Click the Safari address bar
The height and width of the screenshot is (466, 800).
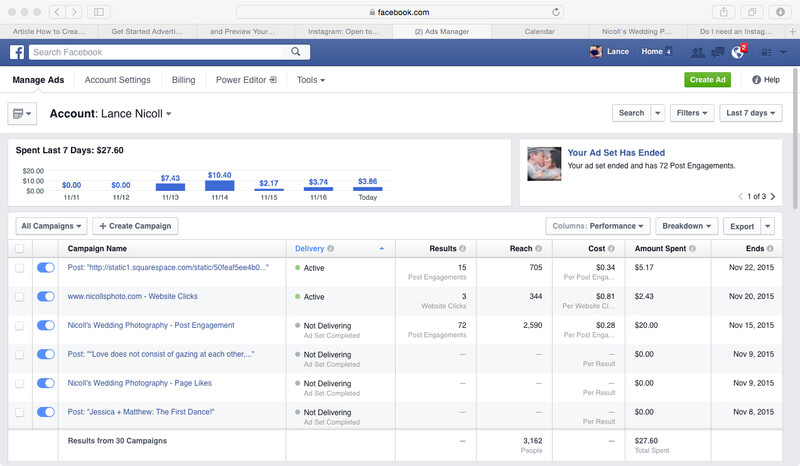coord(399,12)
